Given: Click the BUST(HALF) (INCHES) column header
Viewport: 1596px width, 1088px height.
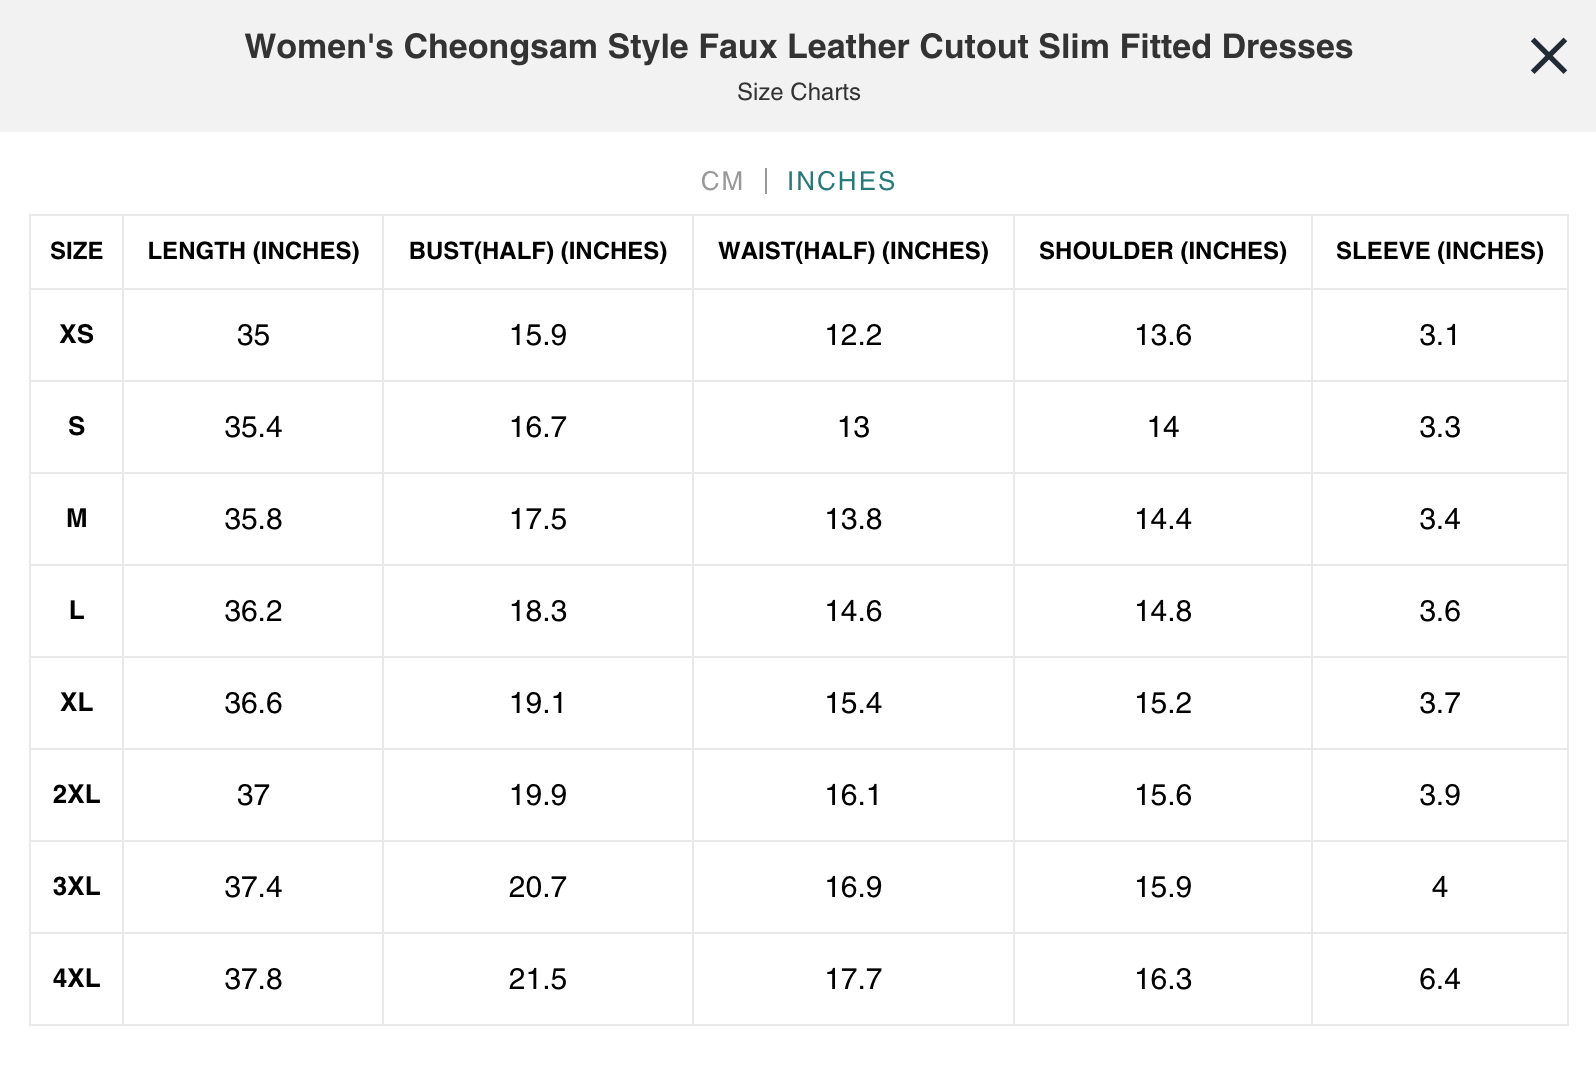Looking at the screenshot, I should pos(537,251).
